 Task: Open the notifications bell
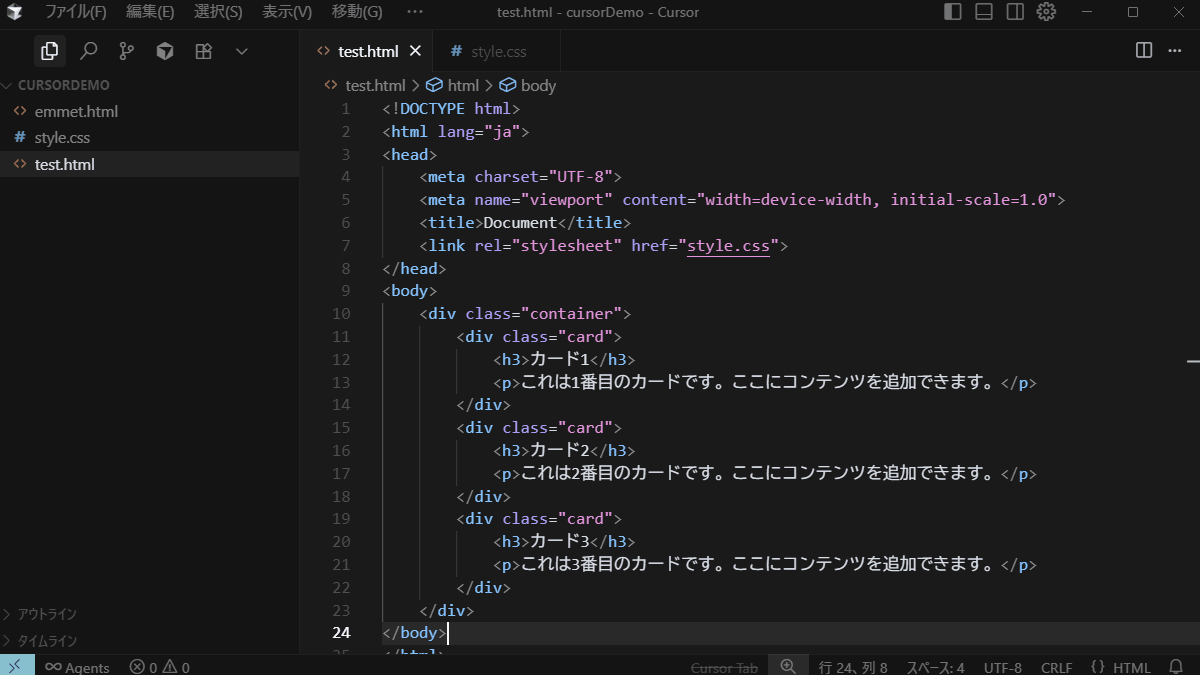click(1176, 666)
